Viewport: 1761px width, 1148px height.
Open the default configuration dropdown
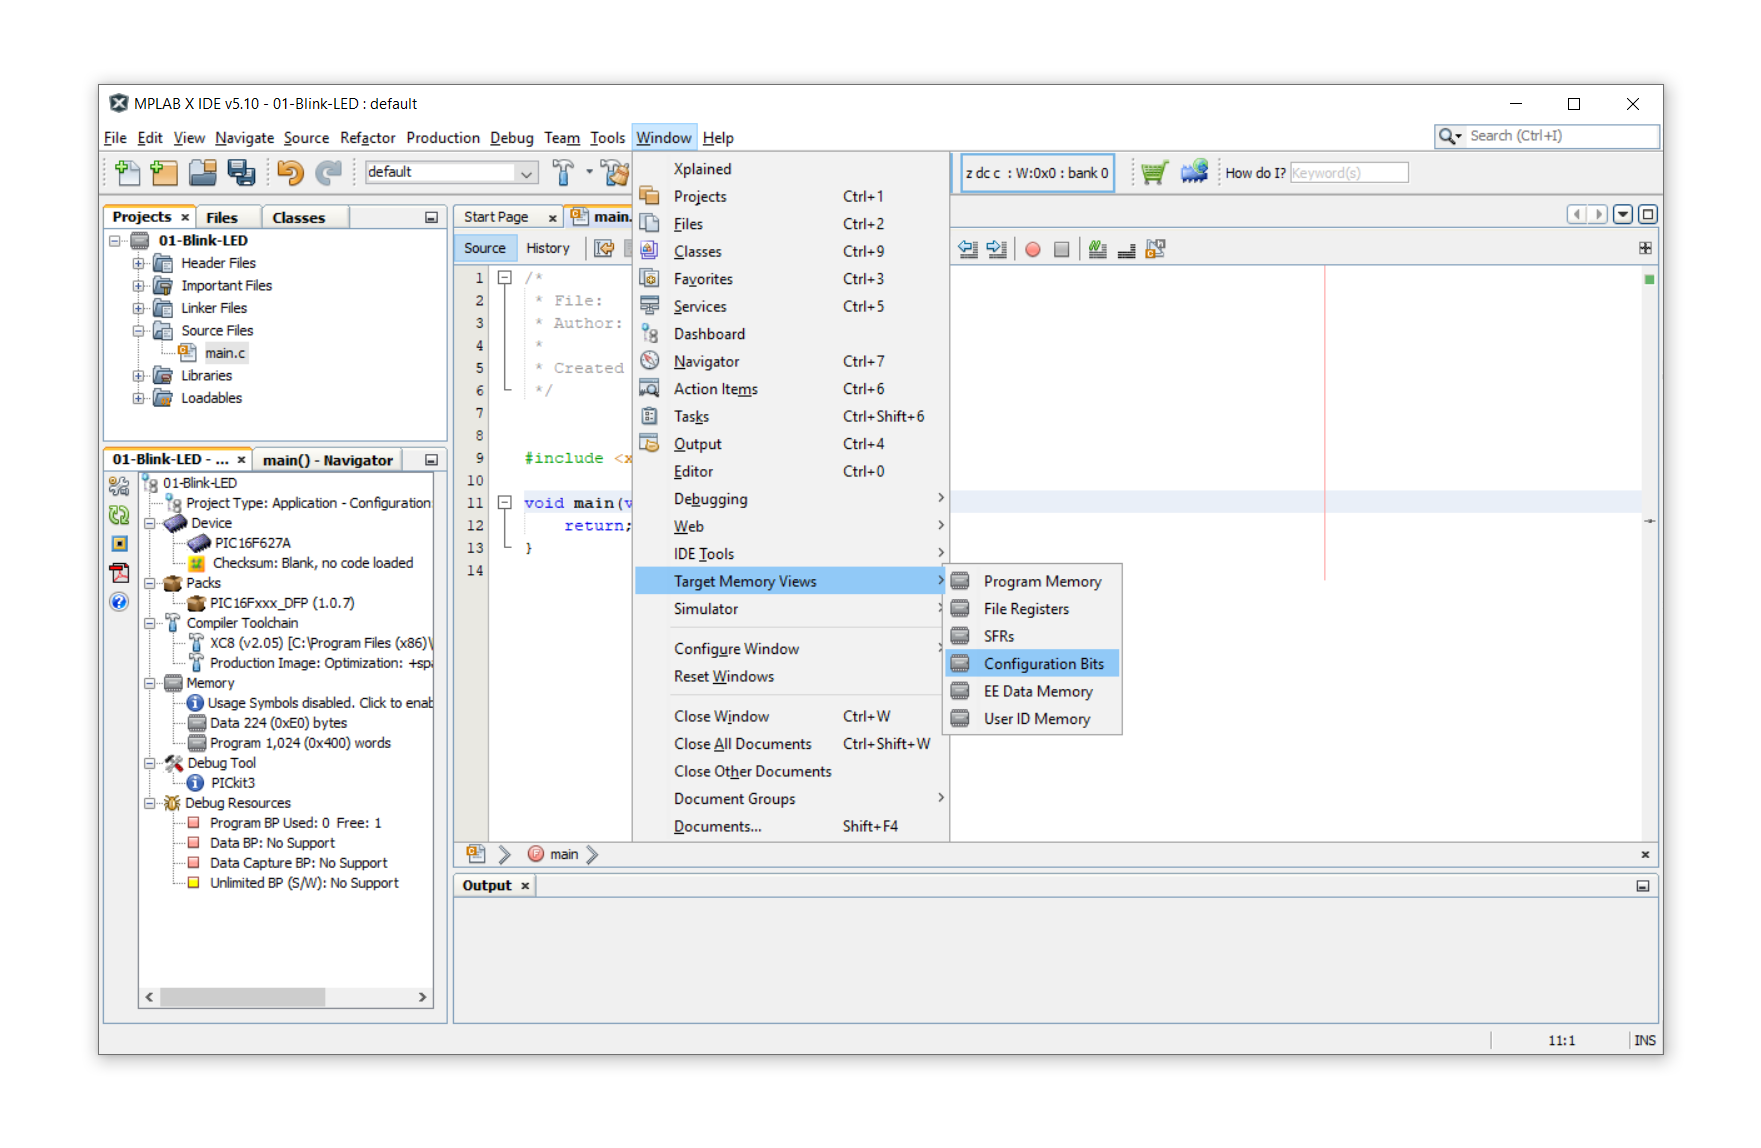[x=526, y=173]
